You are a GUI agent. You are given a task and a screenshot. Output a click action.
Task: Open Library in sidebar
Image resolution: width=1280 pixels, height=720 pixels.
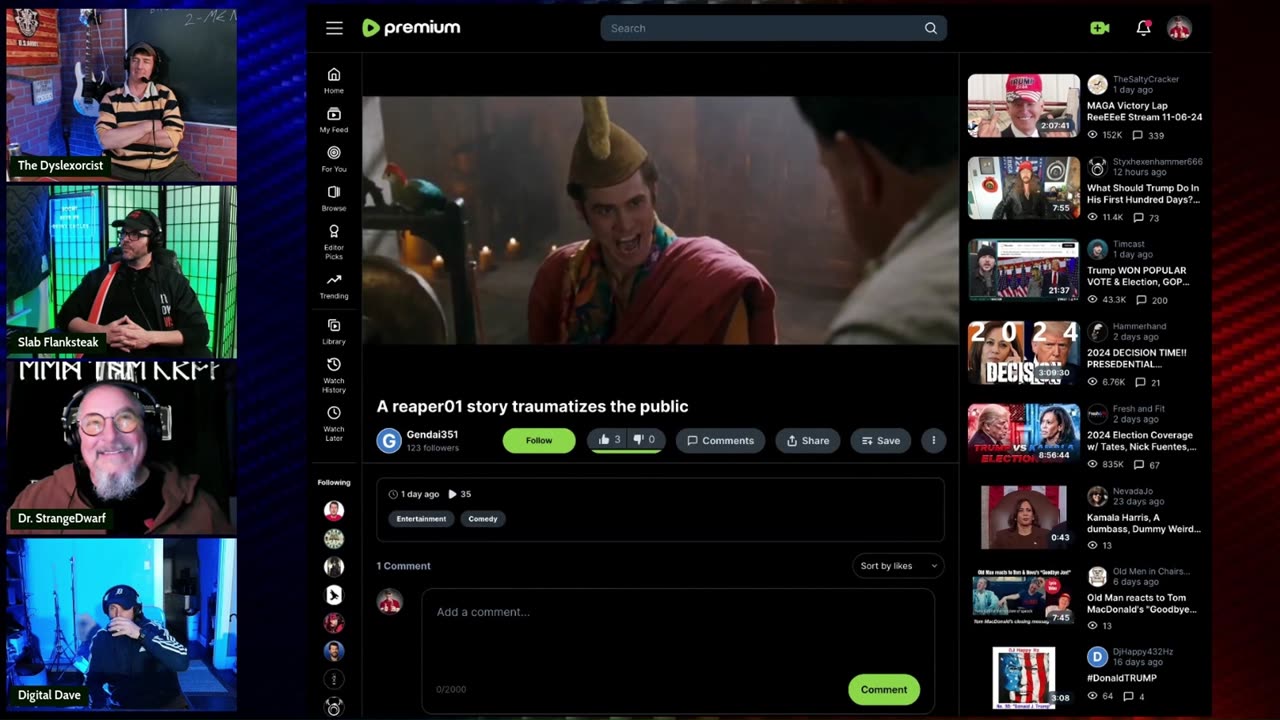click(x=334, y=331)
